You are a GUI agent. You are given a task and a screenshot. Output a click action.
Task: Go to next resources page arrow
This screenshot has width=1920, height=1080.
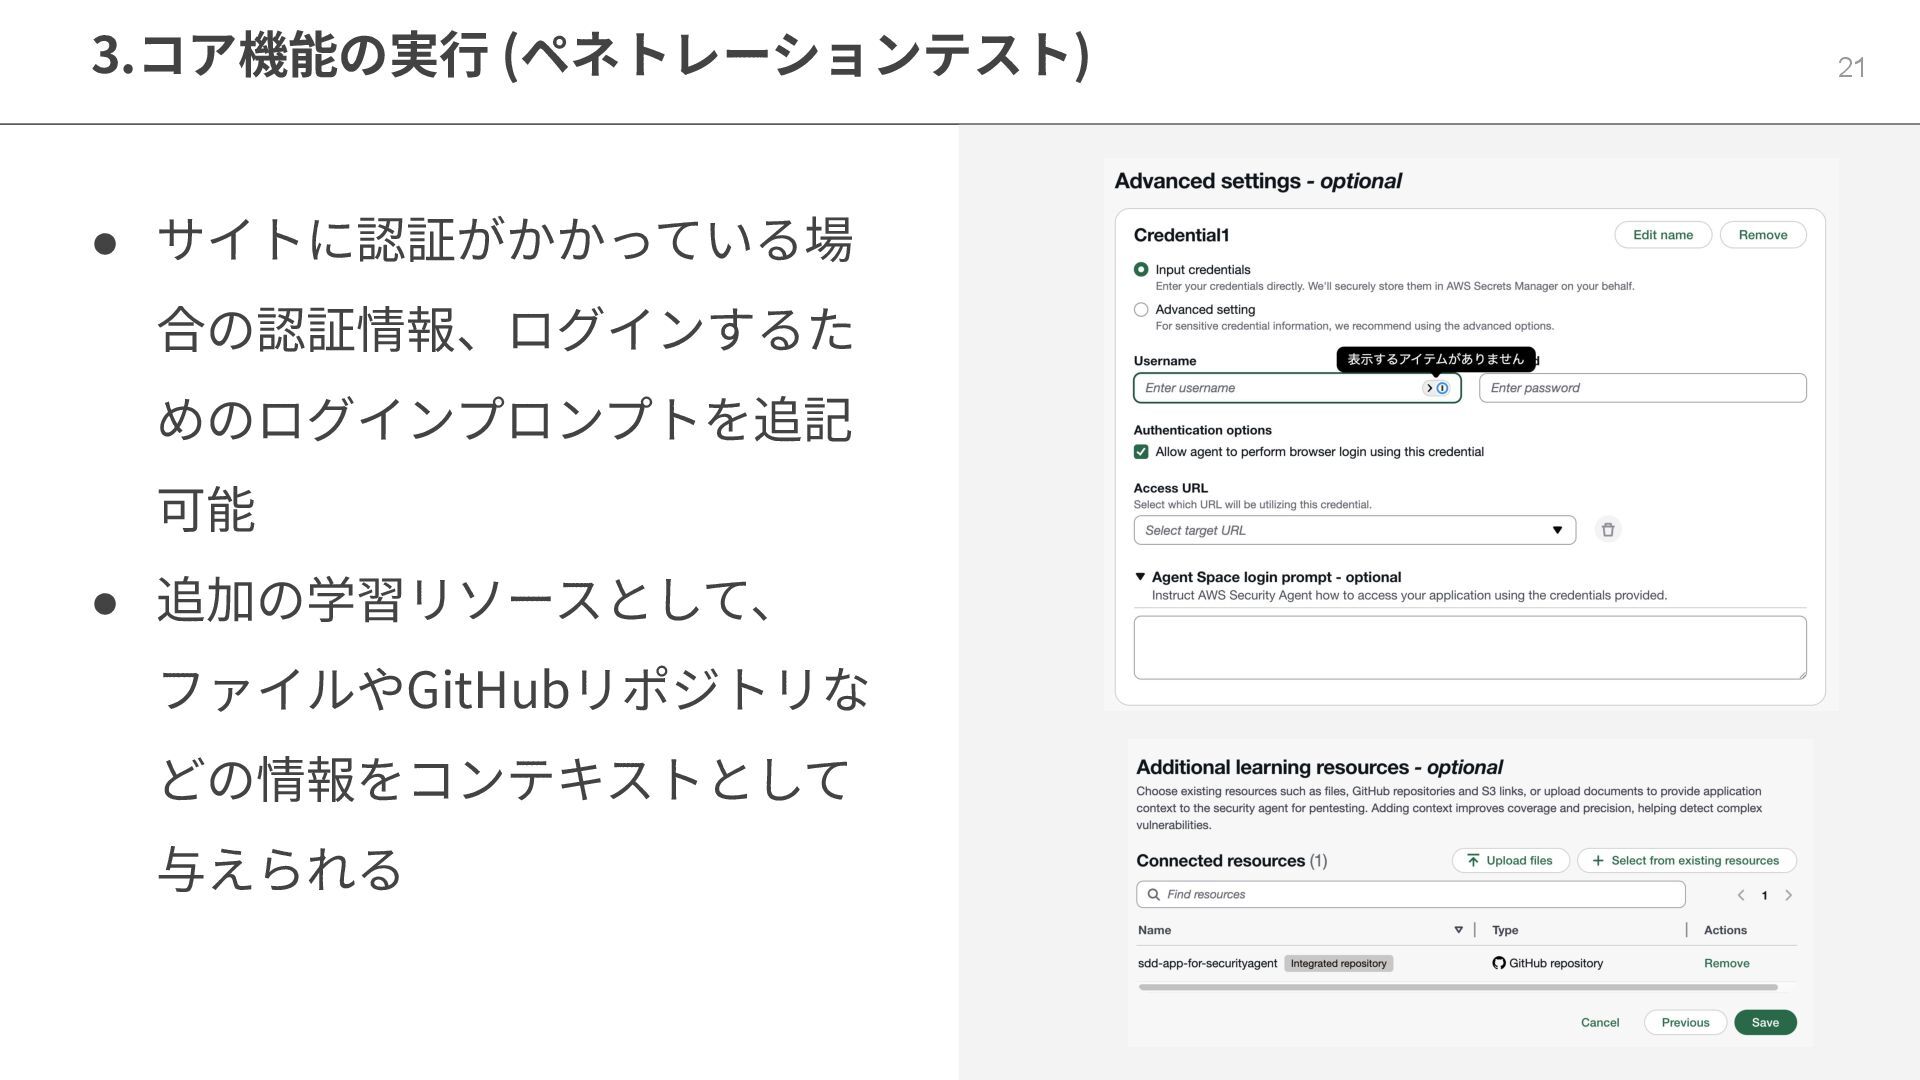(1788, 895)
